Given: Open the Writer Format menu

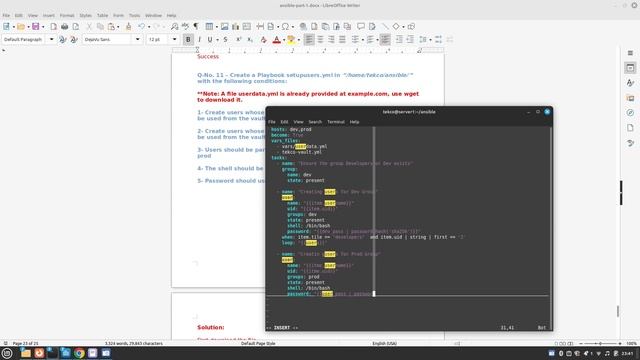Looking at the screenshot, I should 67,16.
